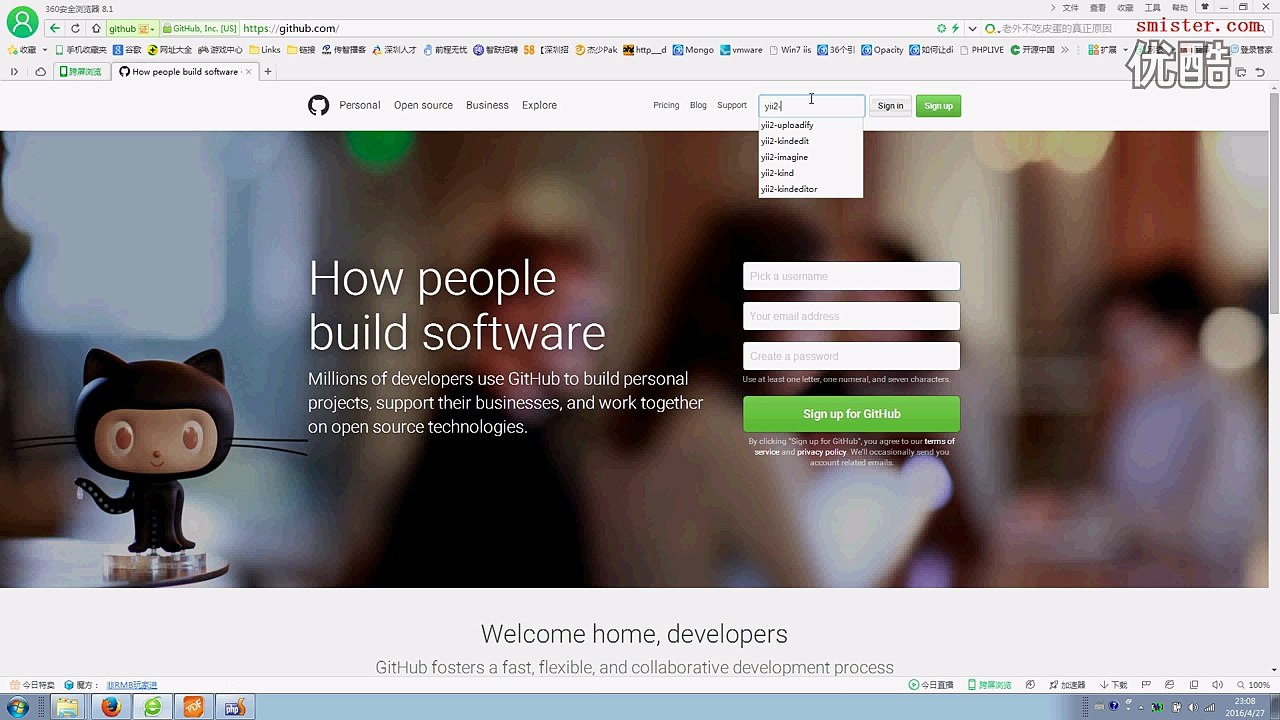Click the green compatibility-mode icon in address bar

[x=941, y=29]
